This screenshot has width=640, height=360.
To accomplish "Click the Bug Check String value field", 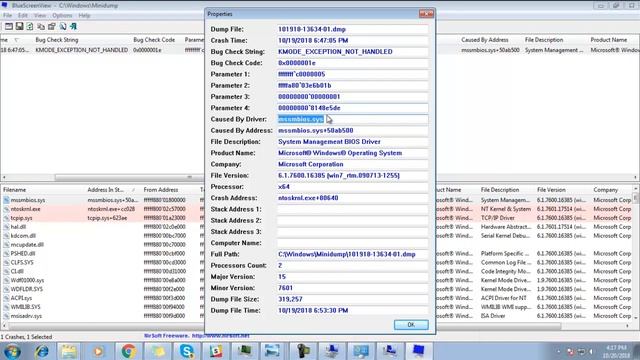I will 353,52.
